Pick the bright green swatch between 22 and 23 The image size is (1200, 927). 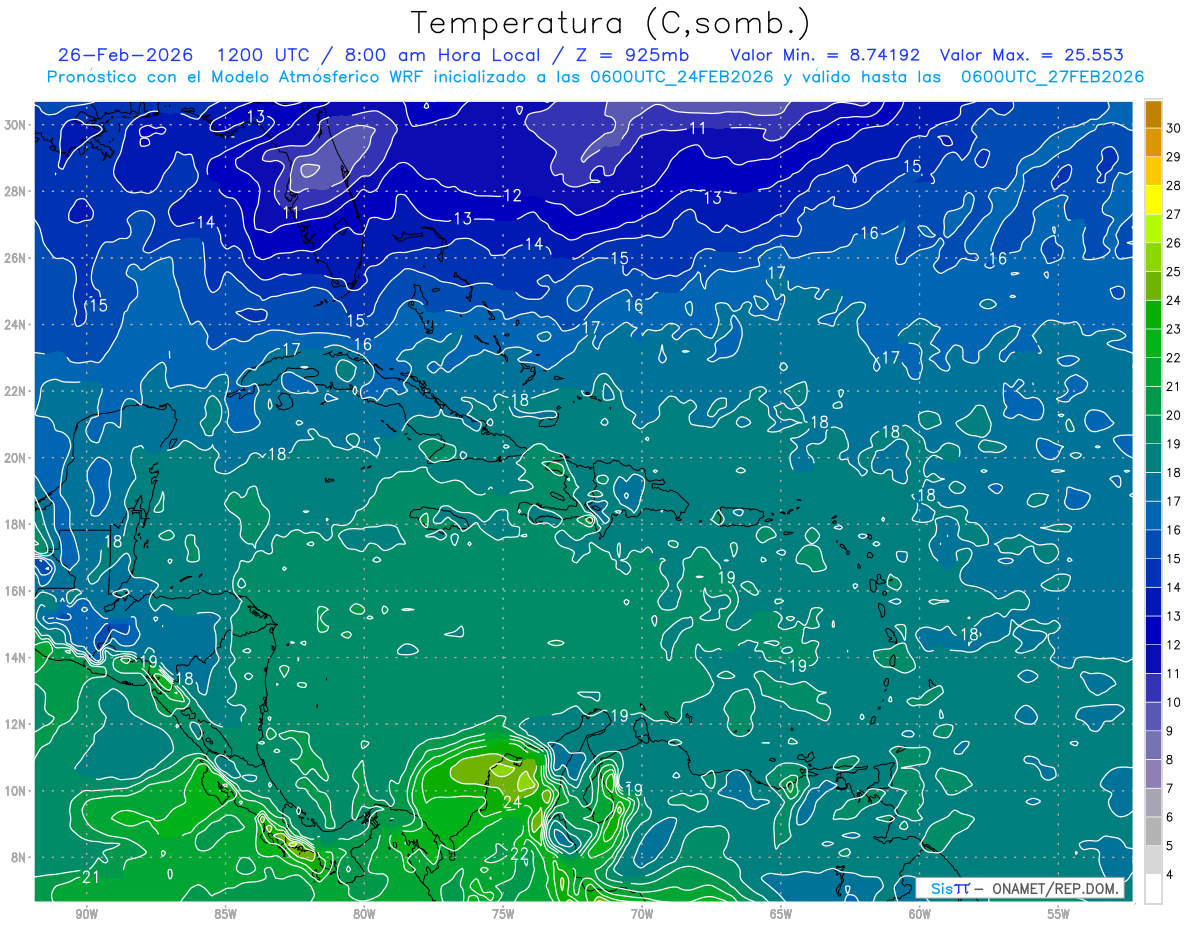[x=1153, y=344]
